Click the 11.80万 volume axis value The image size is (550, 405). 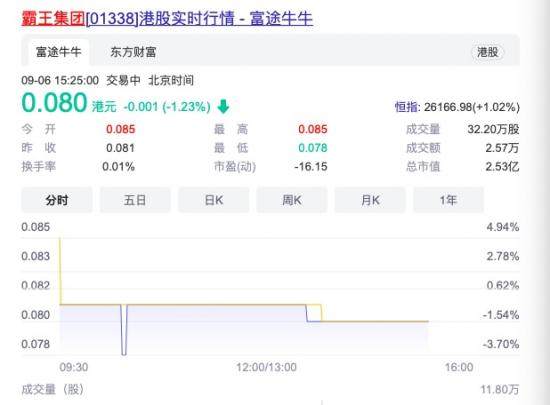500,389
